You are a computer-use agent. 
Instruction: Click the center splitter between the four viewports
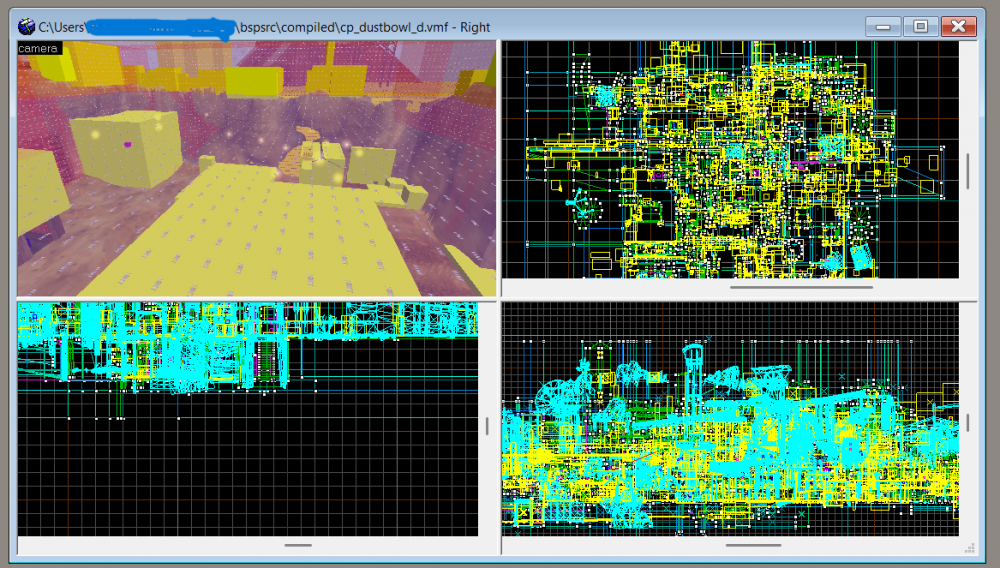(x=499, y=299)
